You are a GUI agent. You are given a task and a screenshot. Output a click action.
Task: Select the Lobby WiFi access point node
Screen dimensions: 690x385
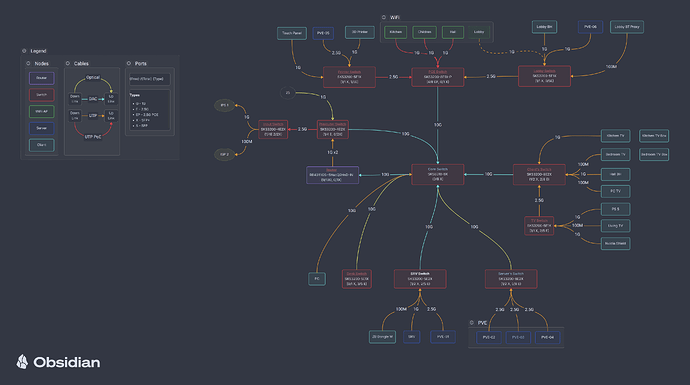coord(479,32)
